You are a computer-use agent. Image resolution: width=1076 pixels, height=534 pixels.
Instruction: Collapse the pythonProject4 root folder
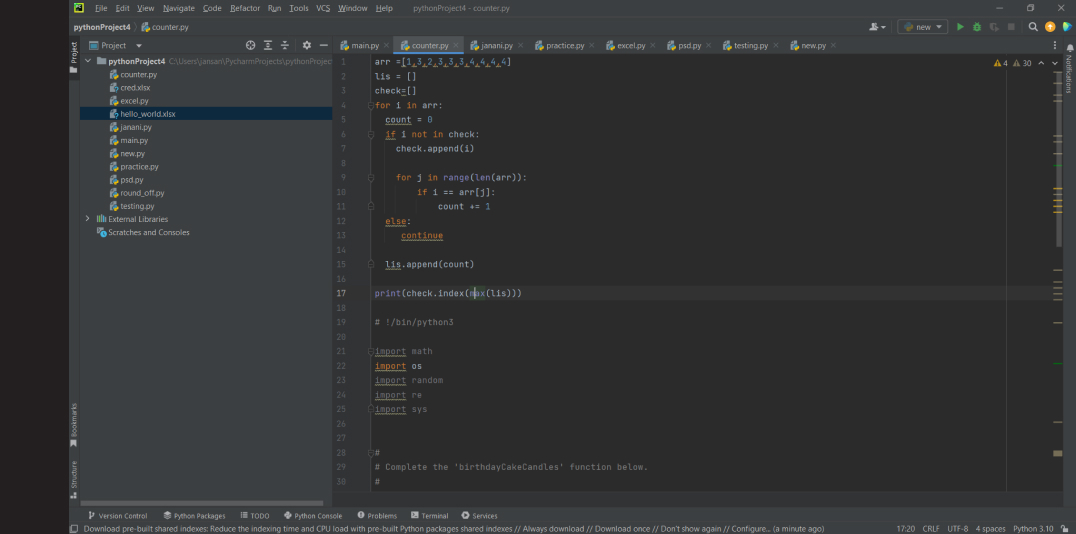[88, 61]
